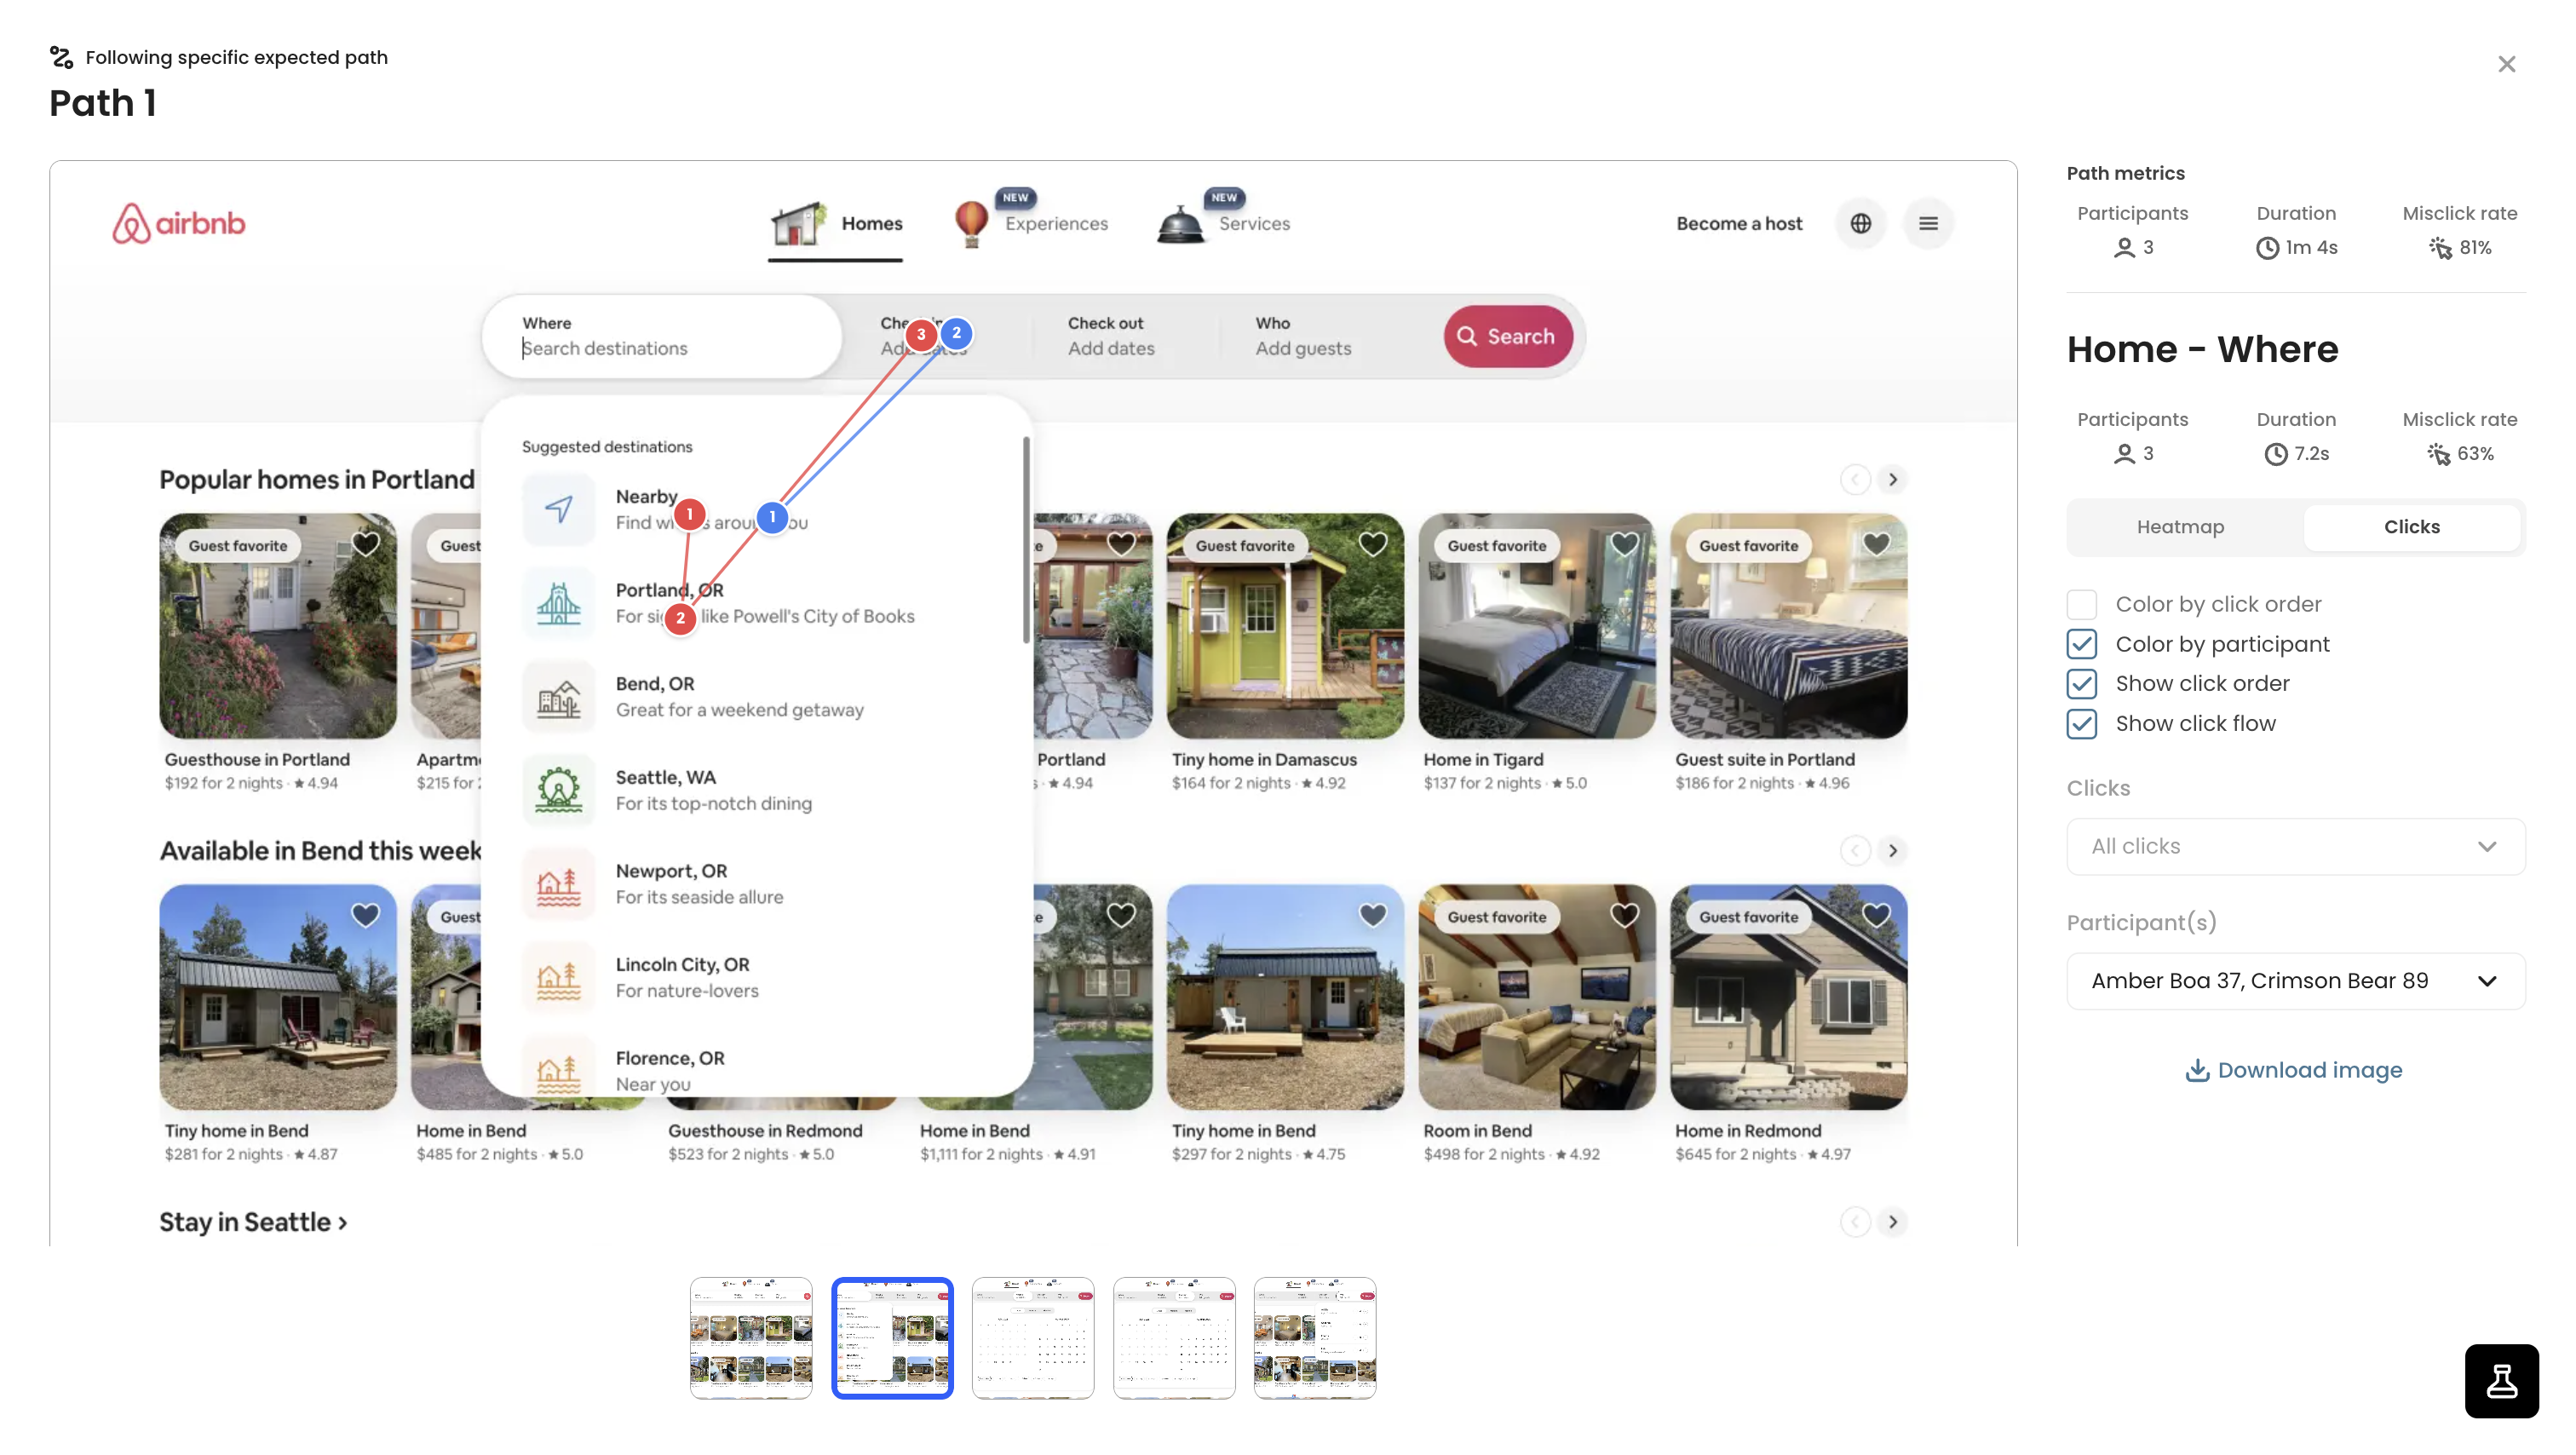Disable Show click flow checkbox

[2081, 724]
